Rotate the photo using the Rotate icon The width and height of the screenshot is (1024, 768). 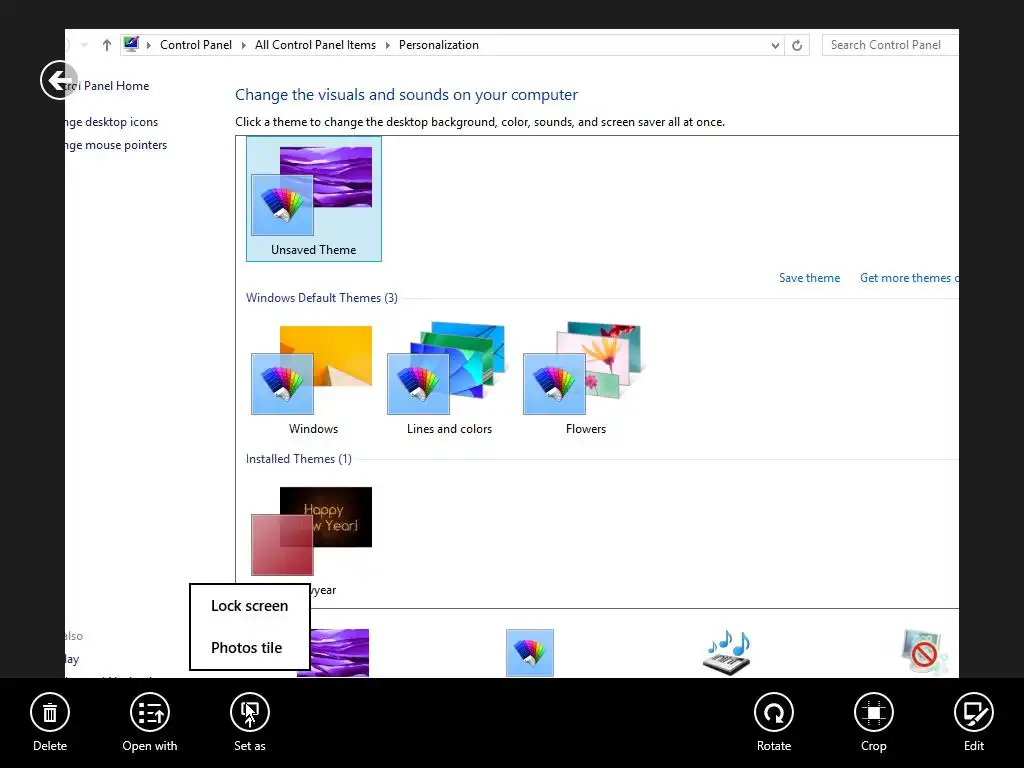tap(774, 712)
